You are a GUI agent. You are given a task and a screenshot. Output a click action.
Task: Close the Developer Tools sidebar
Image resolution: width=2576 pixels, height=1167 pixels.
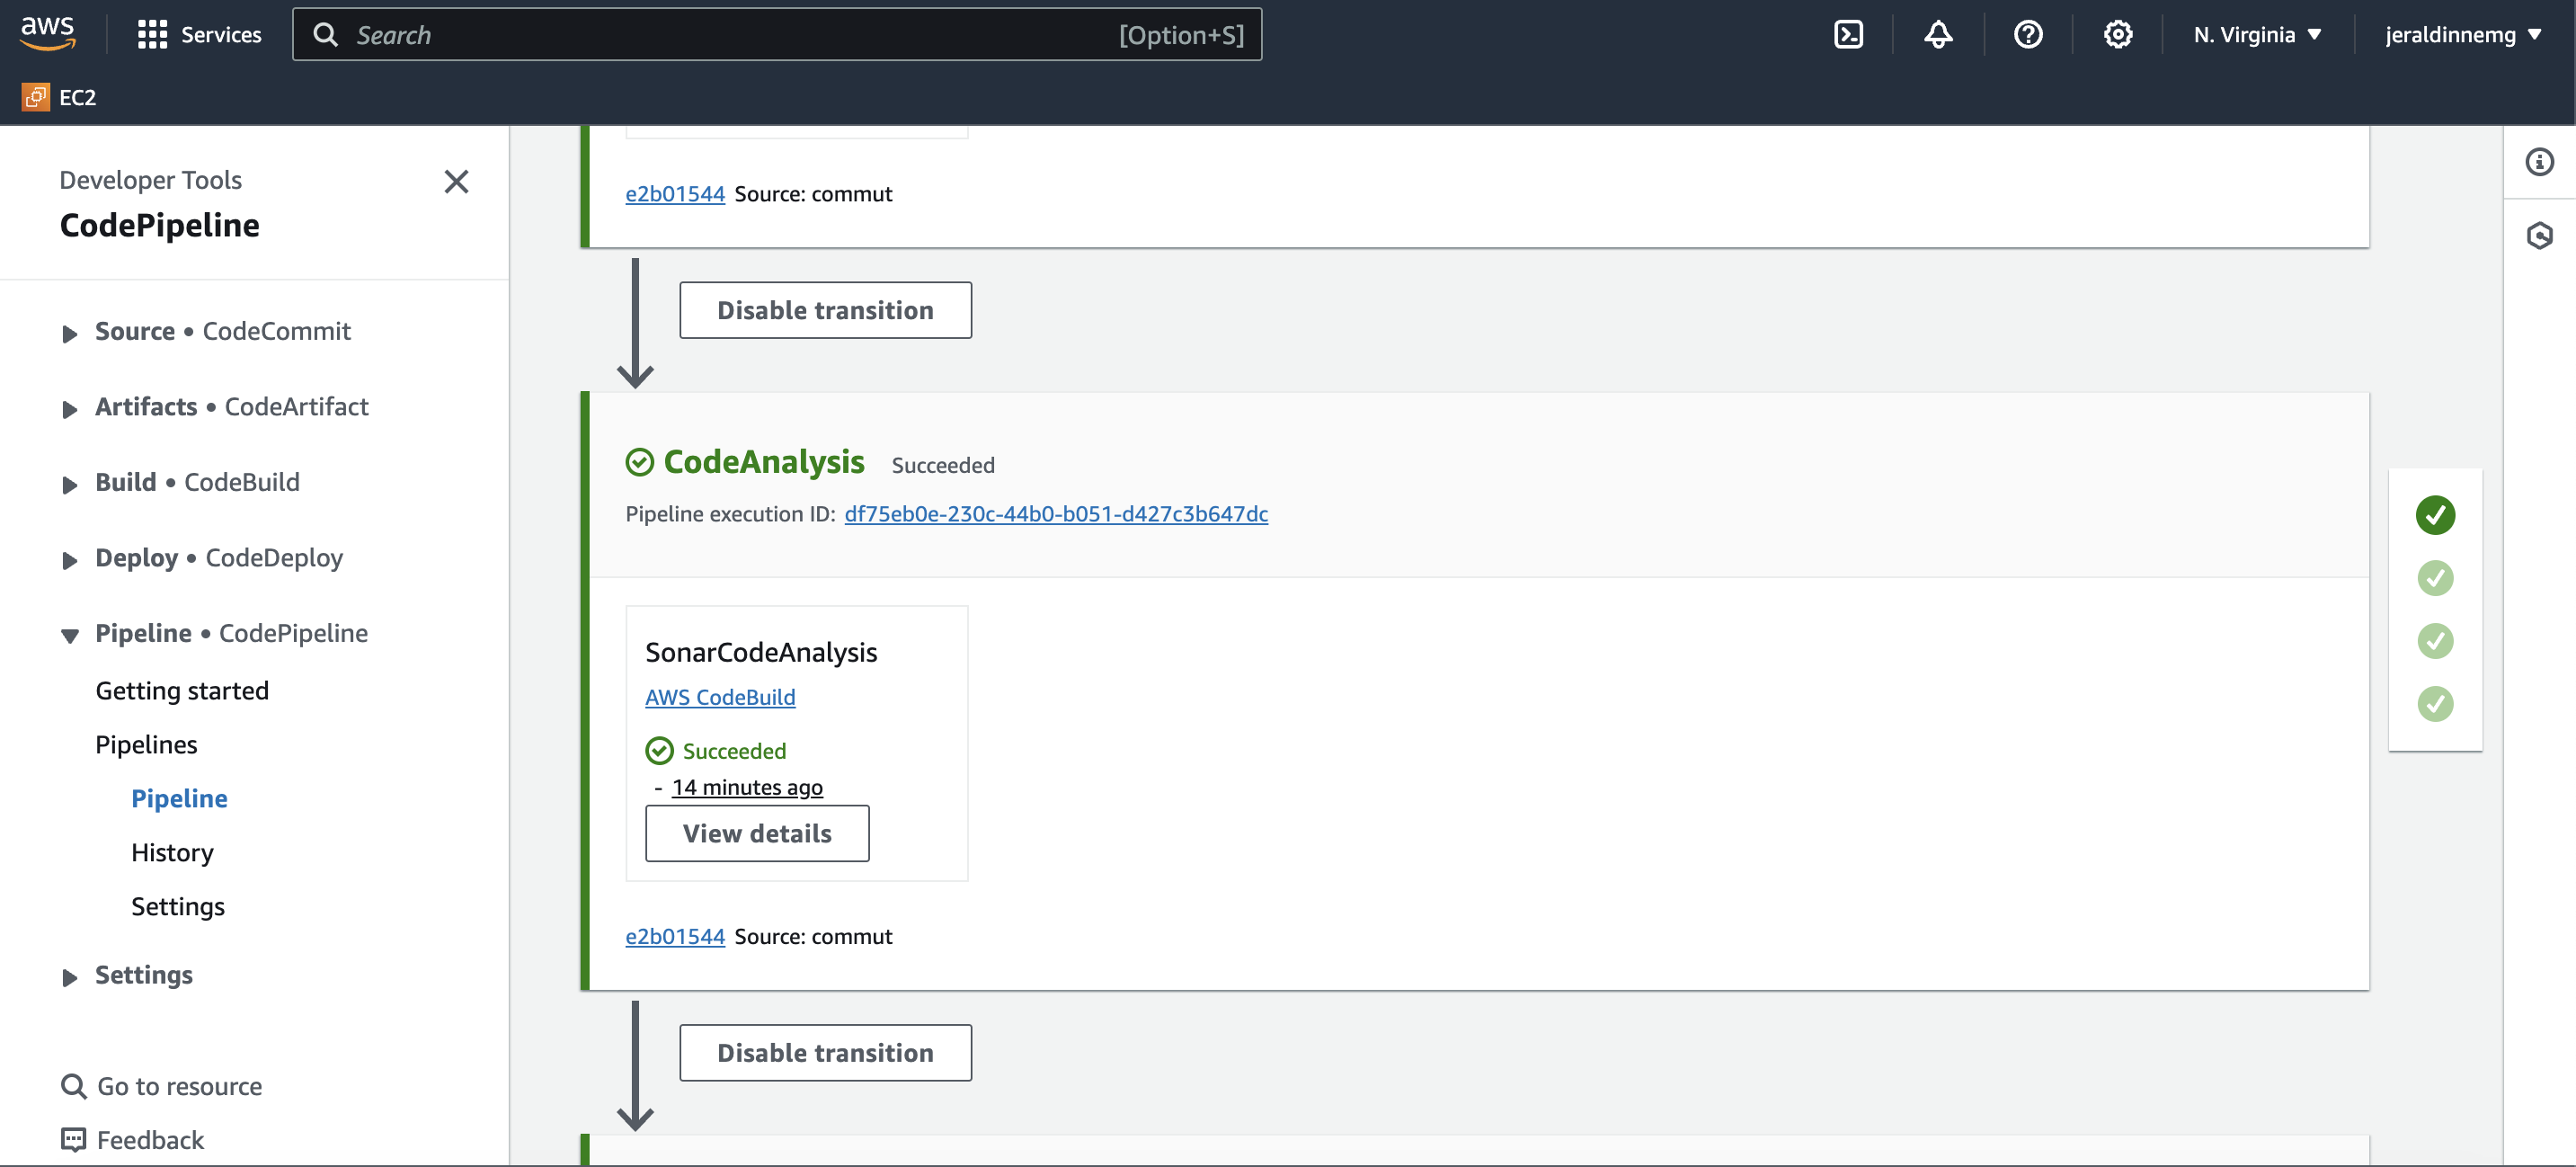(456, 182)
